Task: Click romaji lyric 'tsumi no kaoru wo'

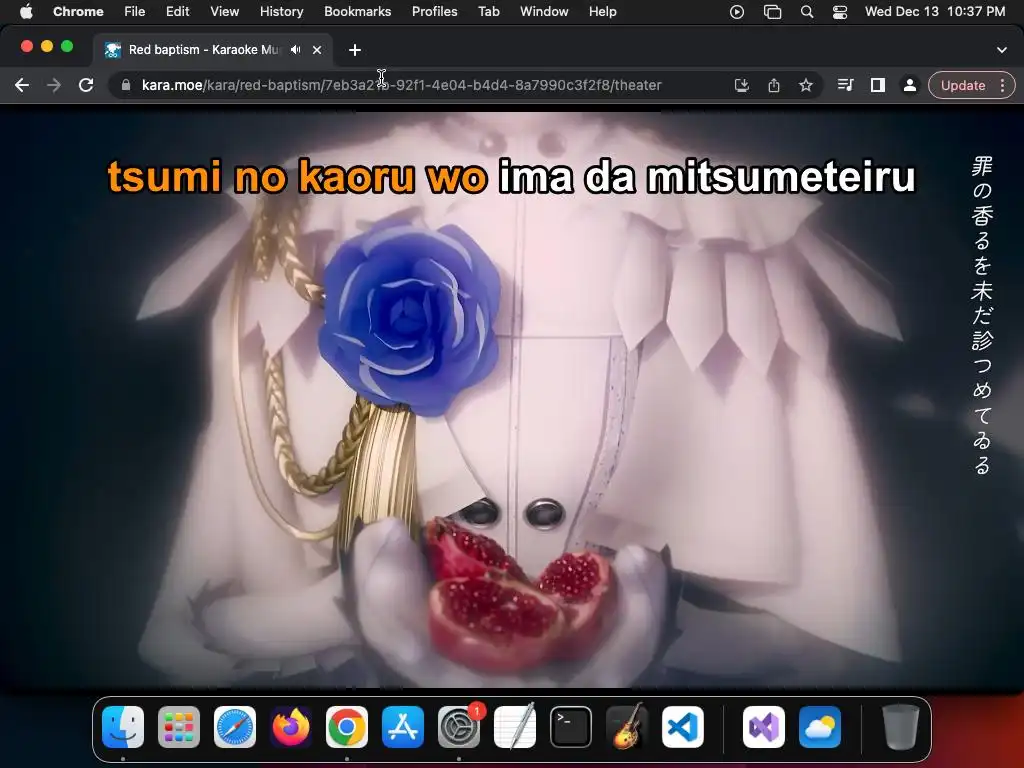Action: click(297, 177)
